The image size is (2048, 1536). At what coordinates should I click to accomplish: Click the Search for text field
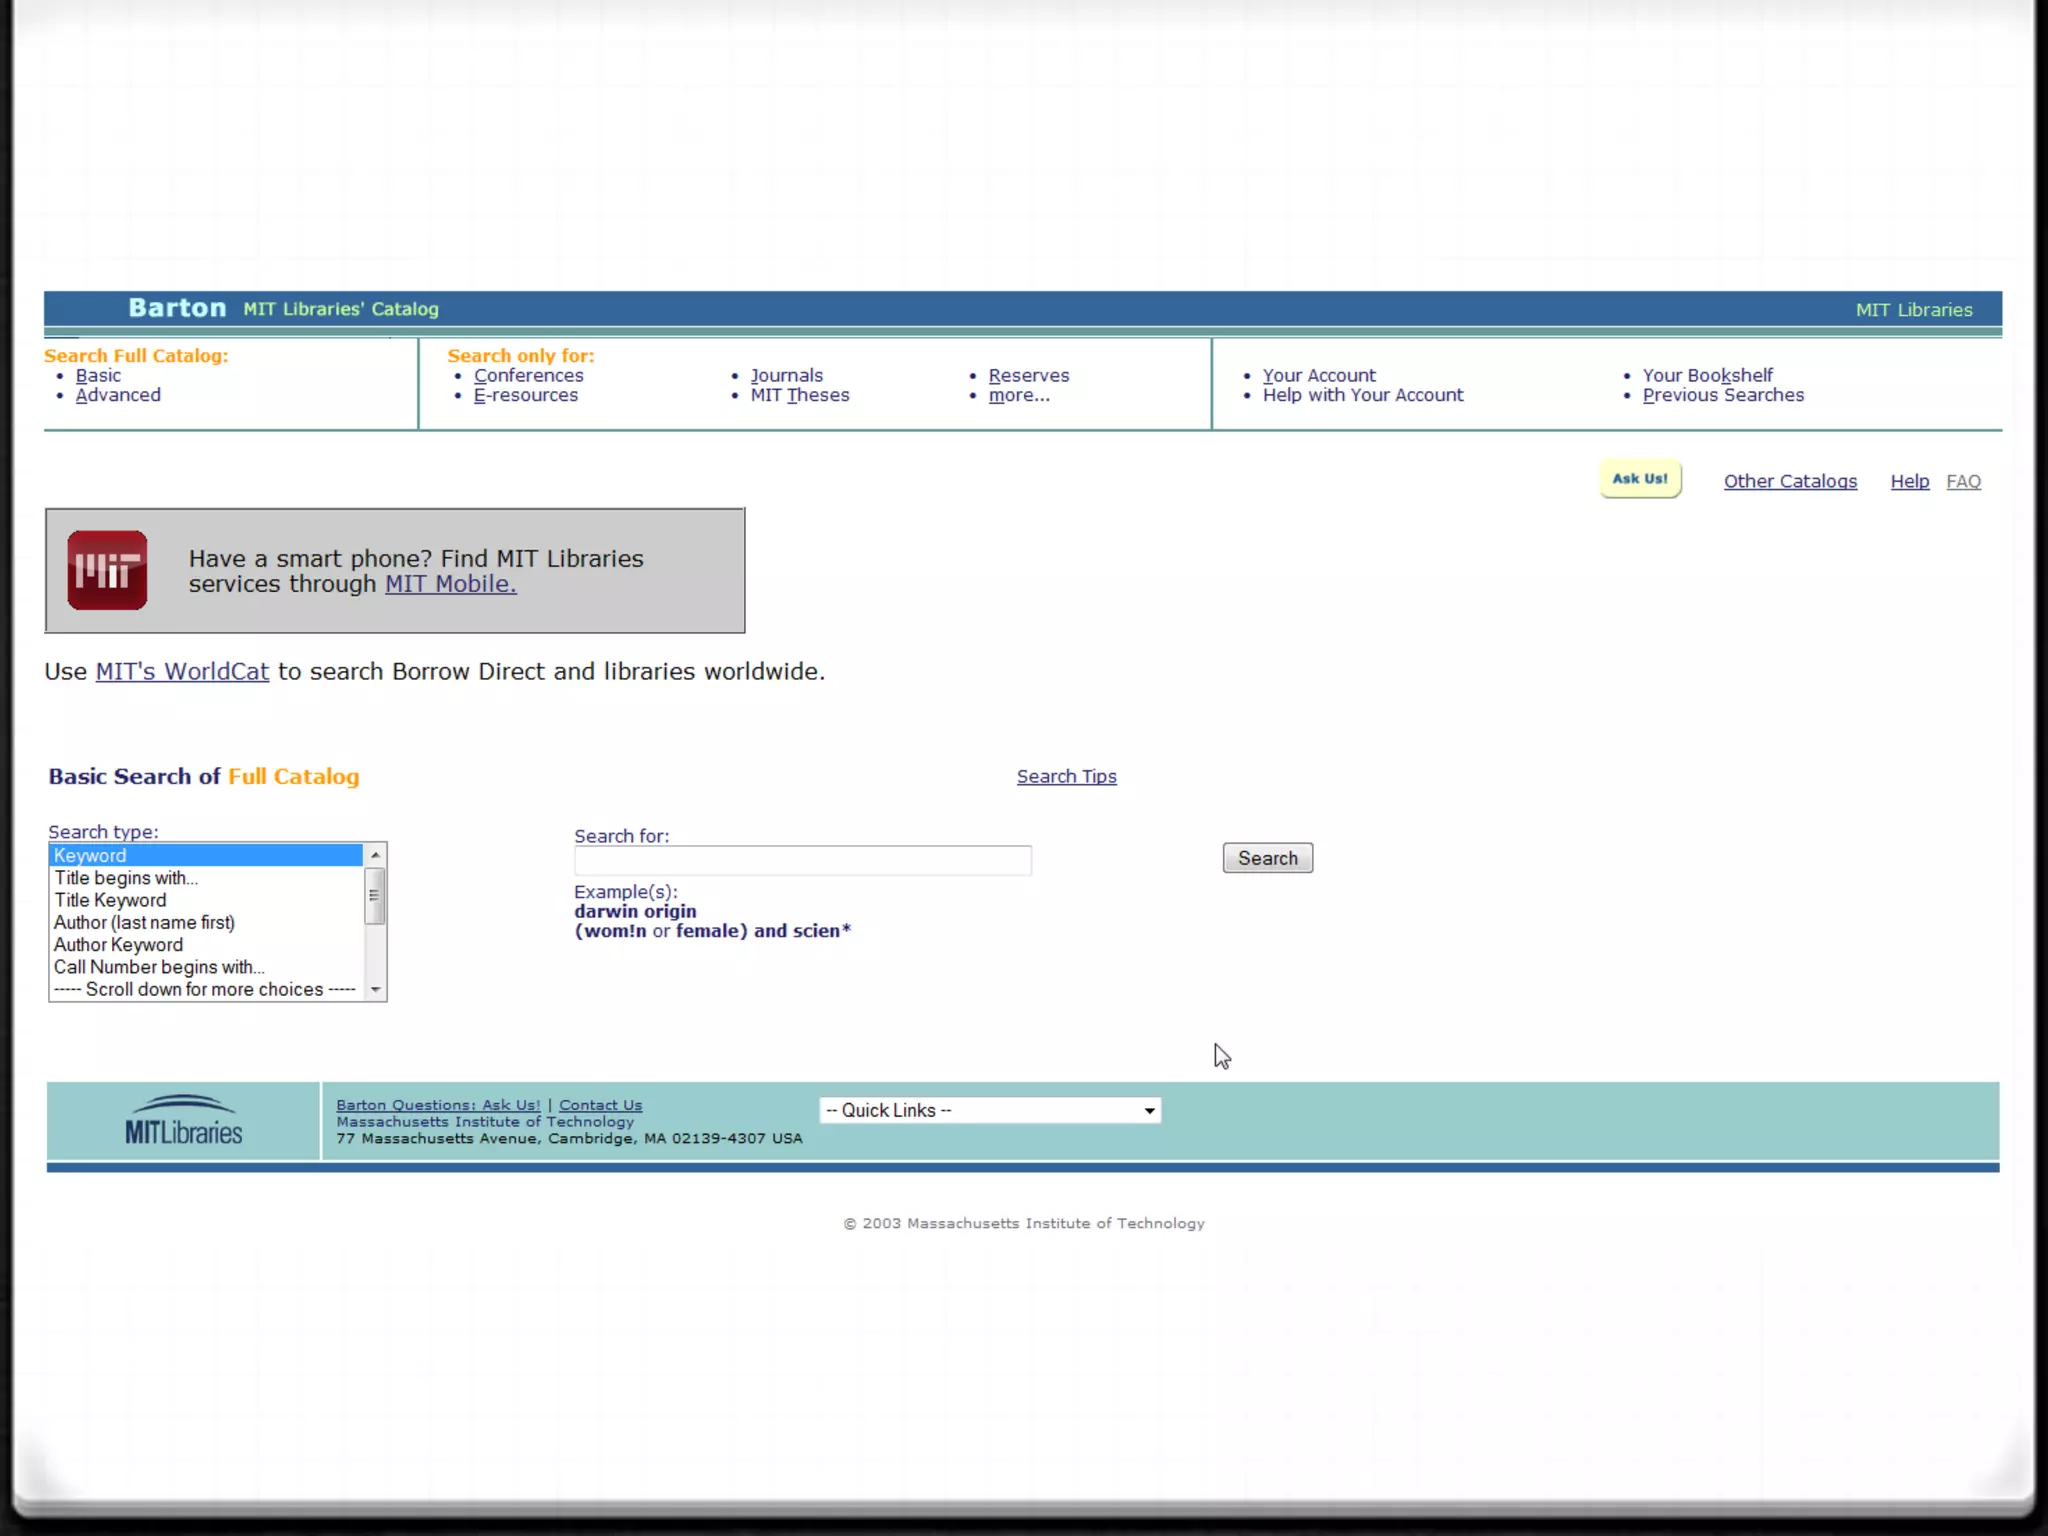pos(802,860)
